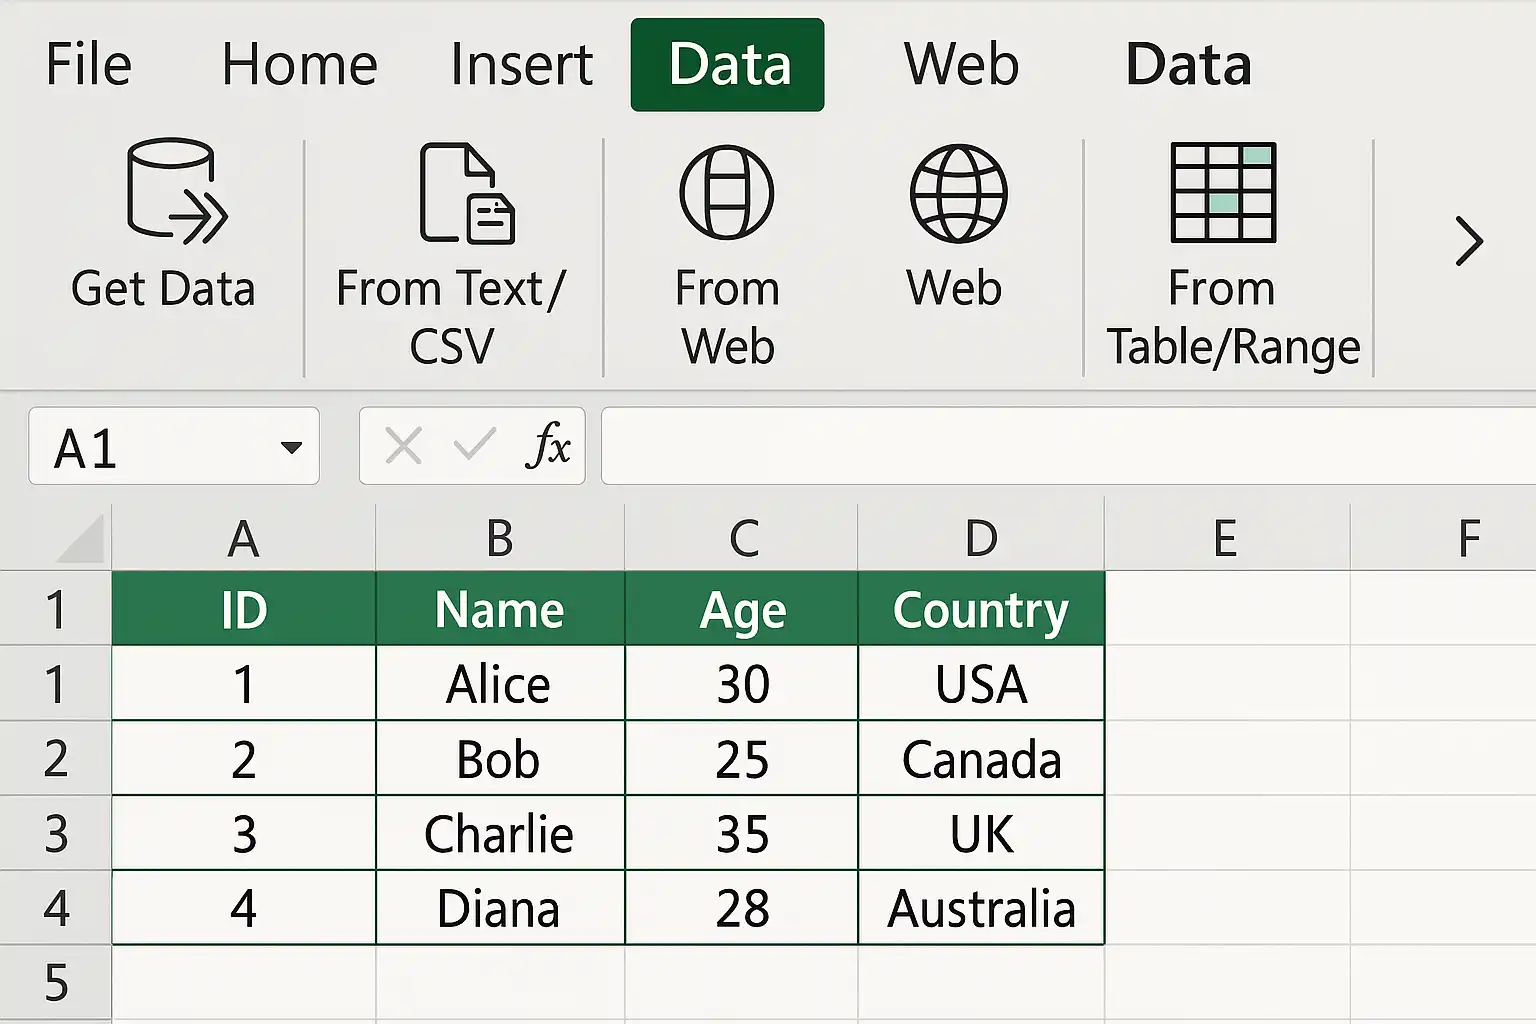This screenshot has height=1024, width=1536.
Task: Choose the From Table/Range grid icon
Action: [x=1223, y=192]
